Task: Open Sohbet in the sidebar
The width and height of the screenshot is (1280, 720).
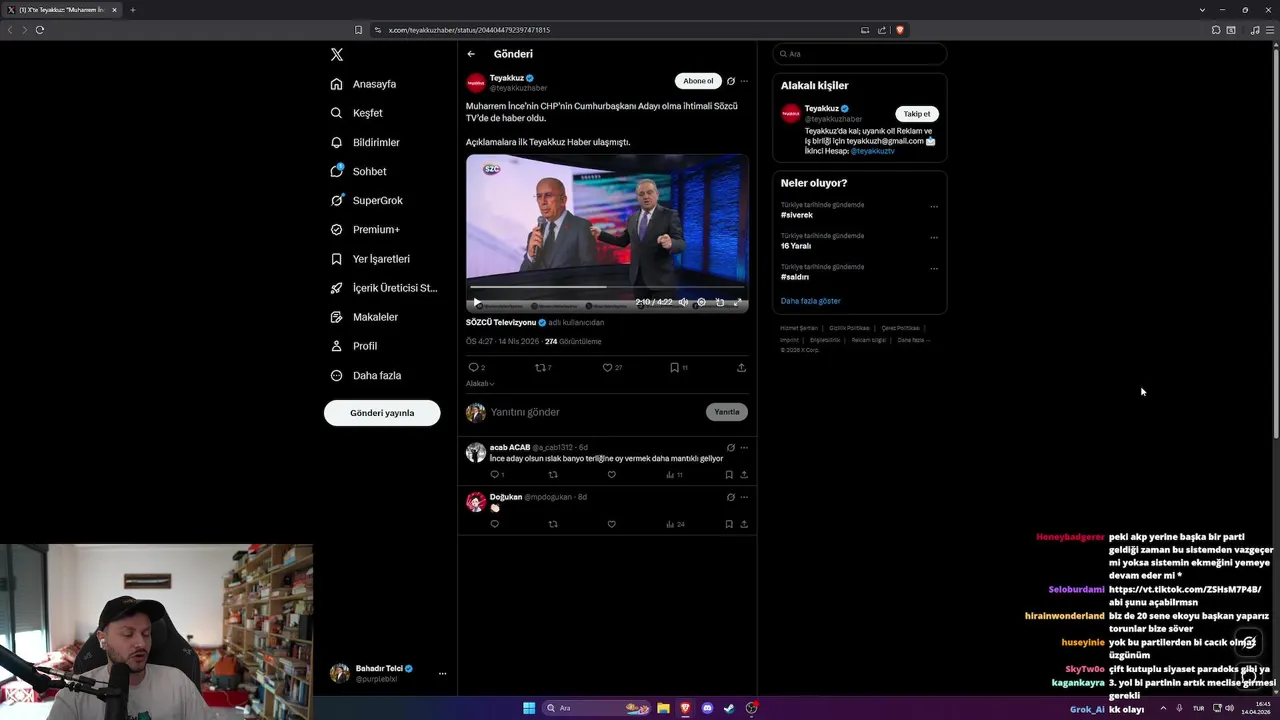Action: (358, 171)
